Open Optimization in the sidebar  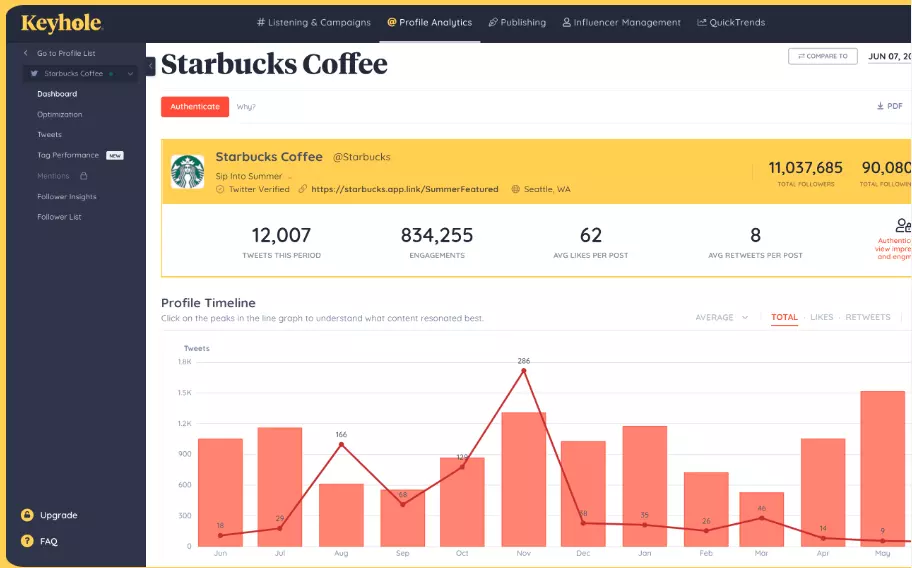(59, 115)
